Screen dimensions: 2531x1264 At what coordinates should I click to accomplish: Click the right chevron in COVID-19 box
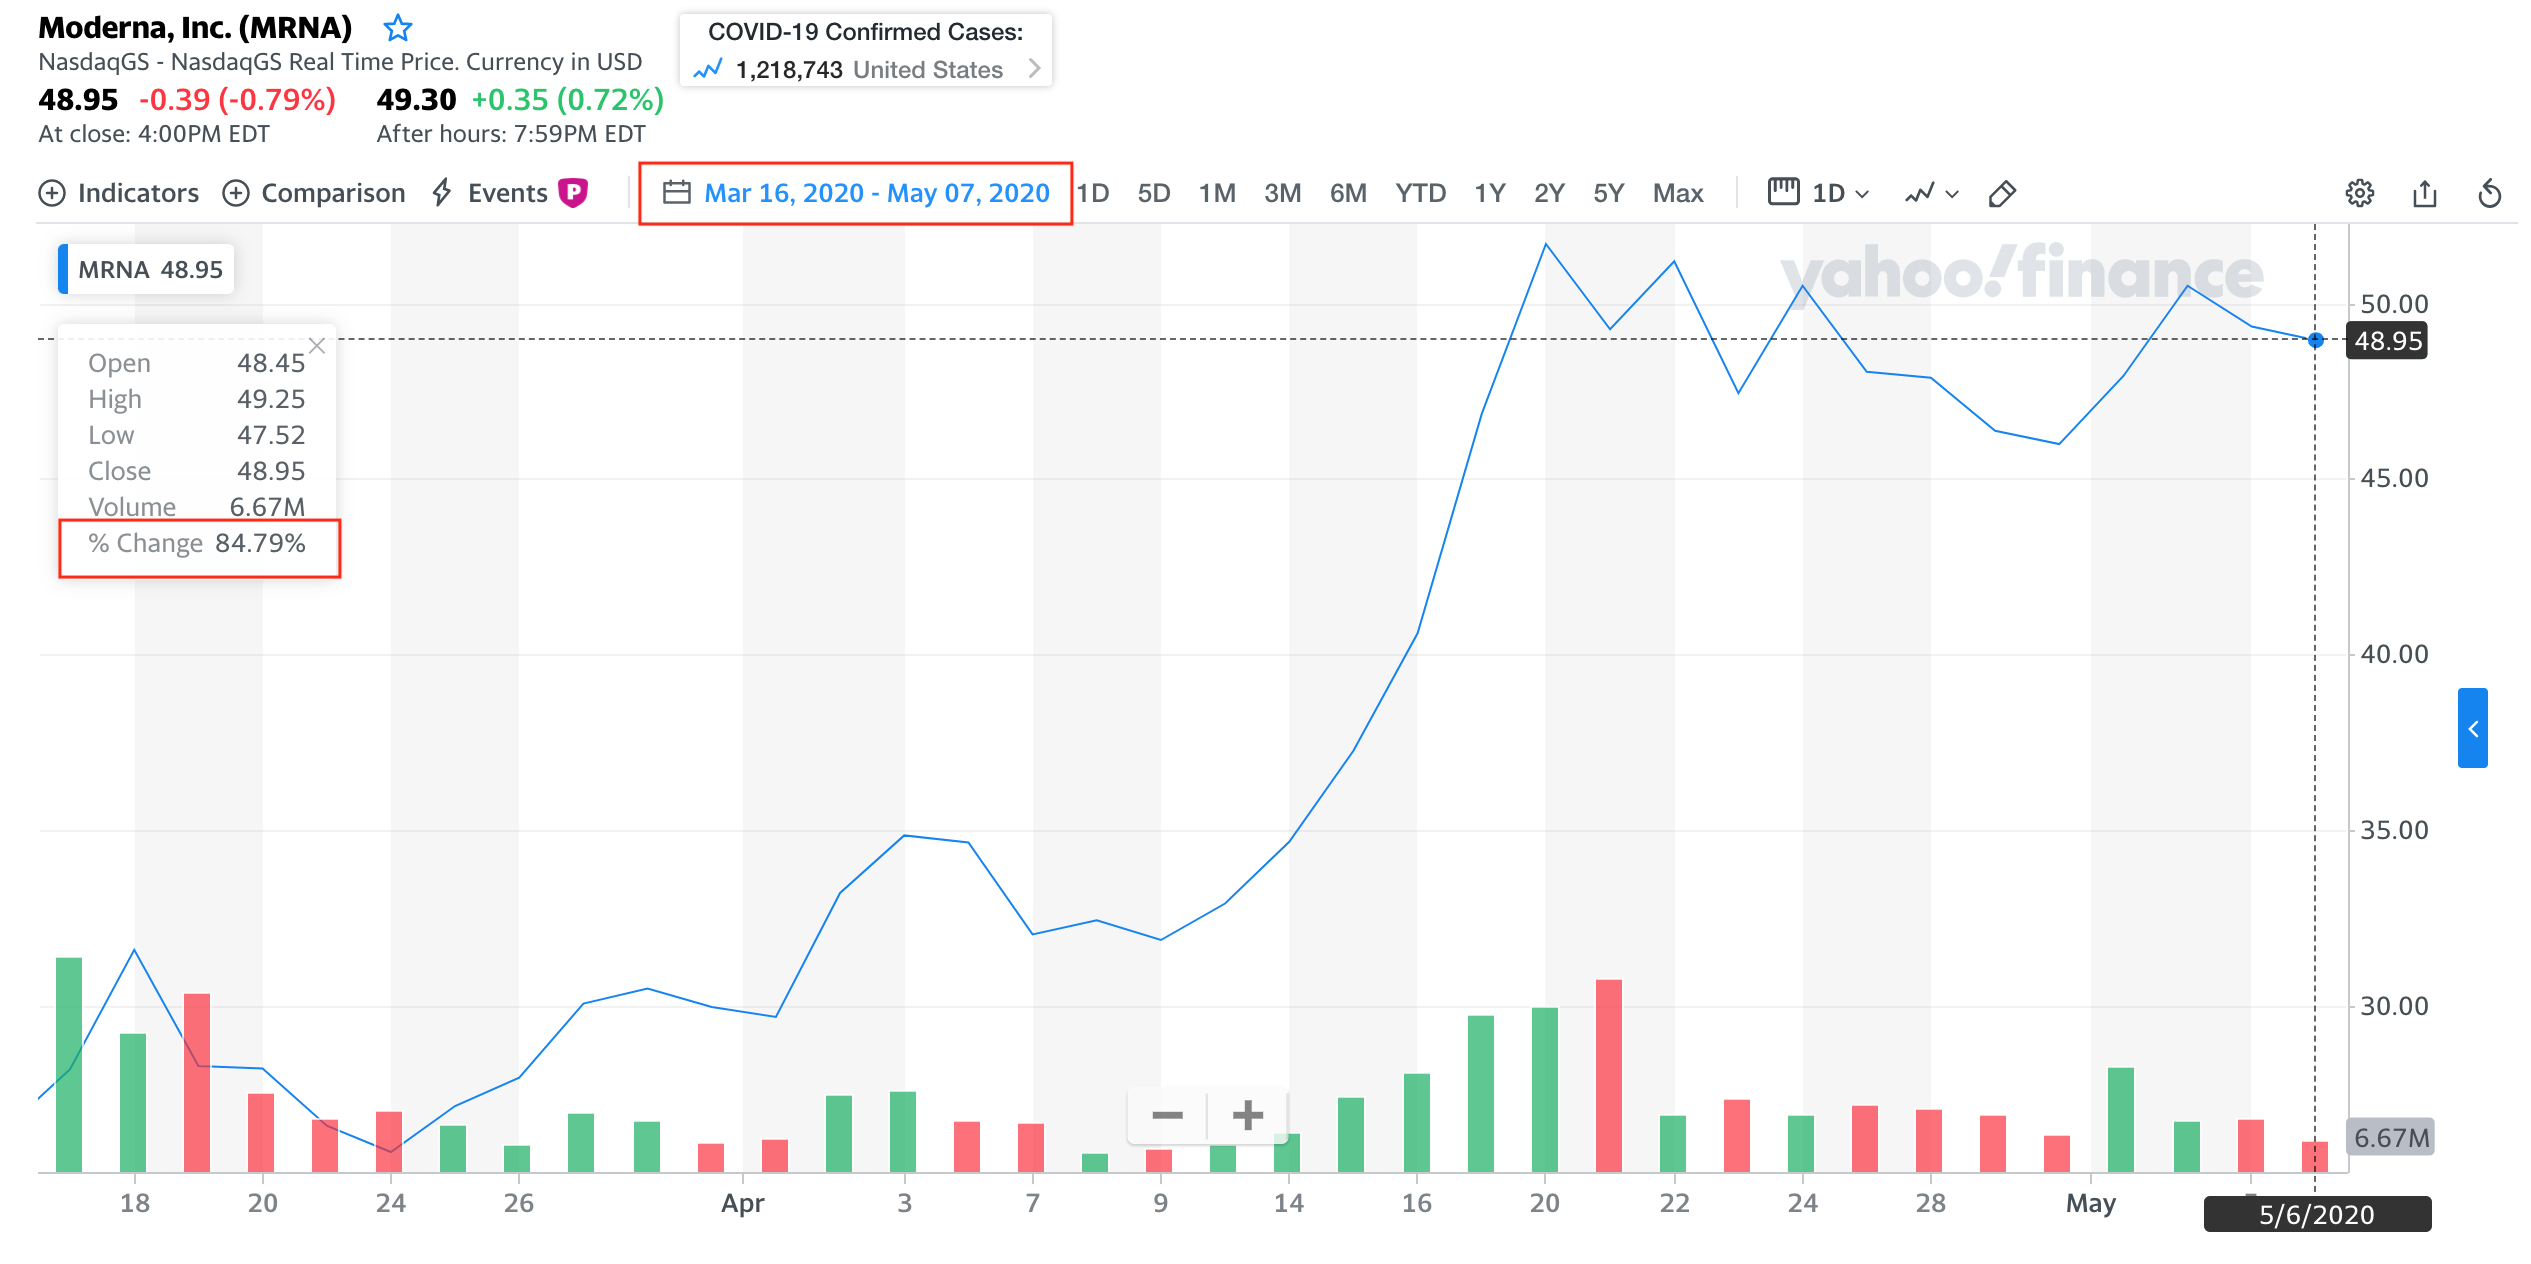point(1034,69)
